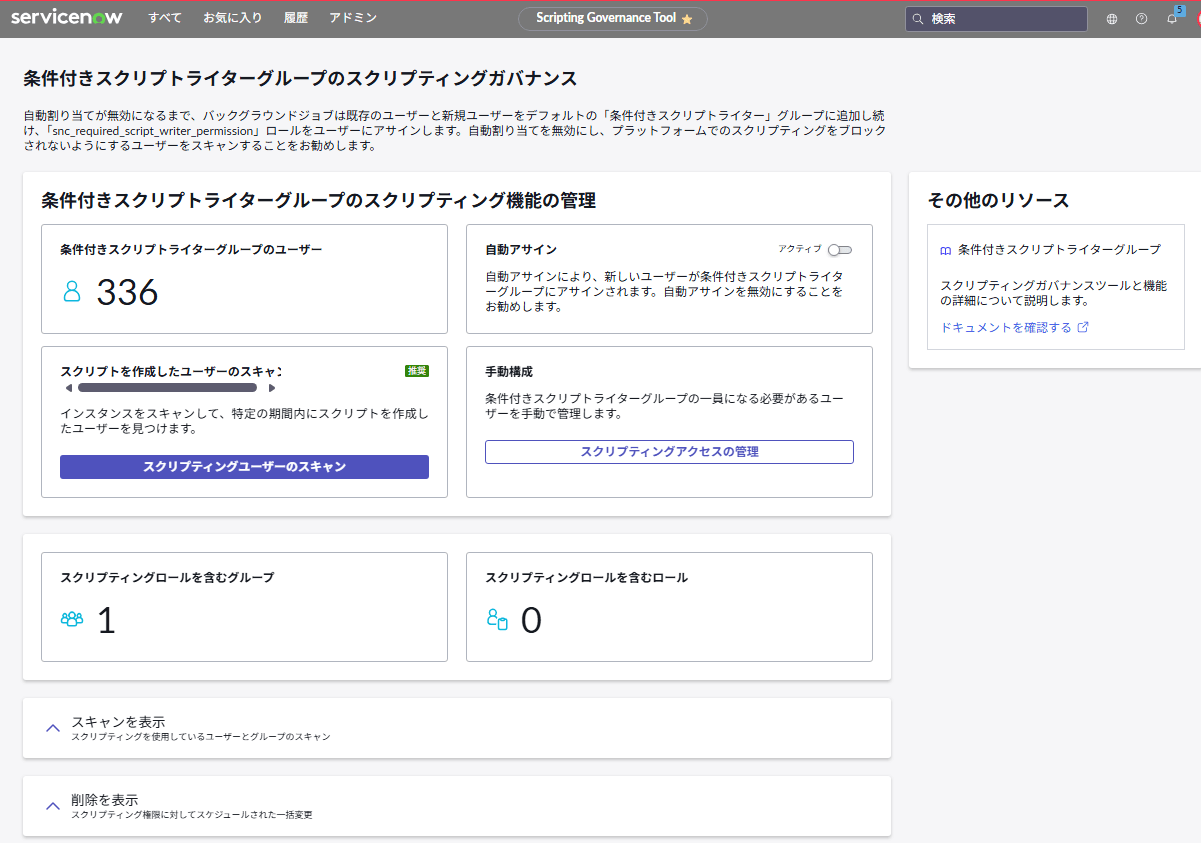This screenshot has width=1201, height=843.
Task: Click the group icon beside the count 1
Action: [72, 619]
